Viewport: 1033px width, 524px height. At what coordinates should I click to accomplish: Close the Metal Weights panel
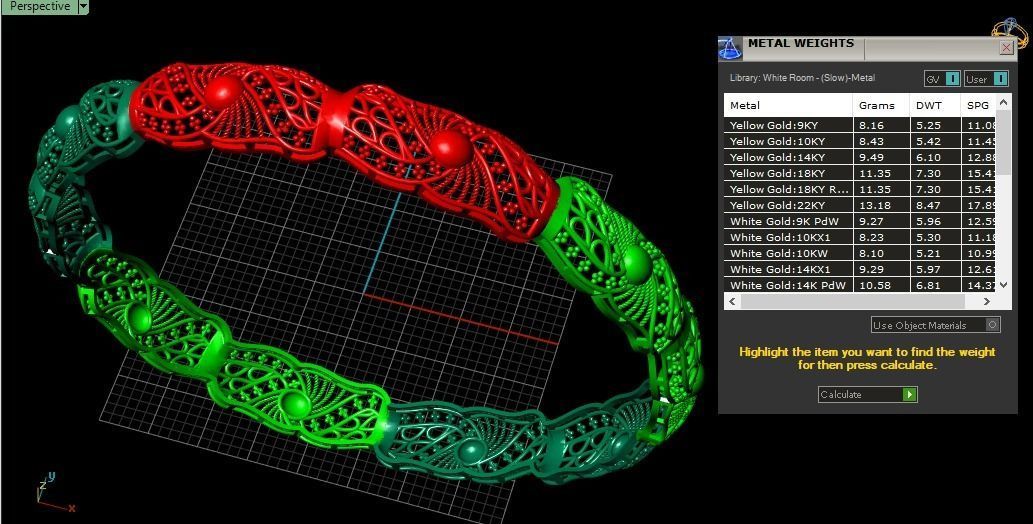tap(1006, 47)
